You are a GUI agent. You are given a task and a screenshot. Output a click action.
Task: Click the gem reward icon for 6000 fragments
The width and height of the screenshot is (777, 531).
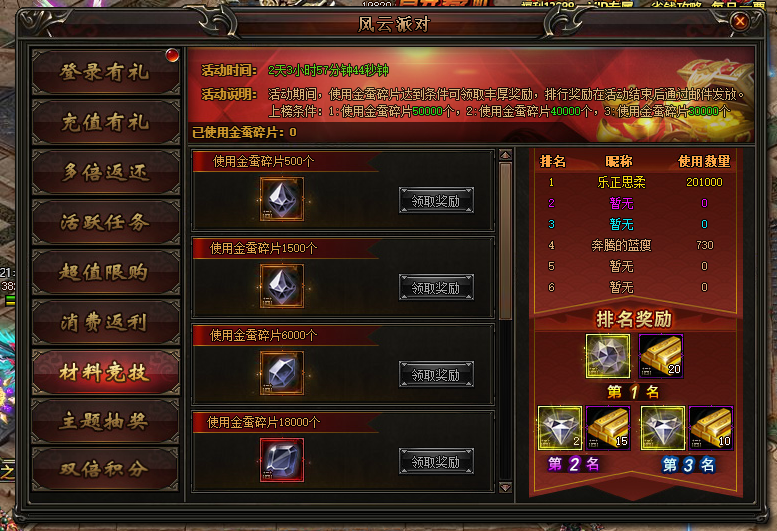coord(282,373)
